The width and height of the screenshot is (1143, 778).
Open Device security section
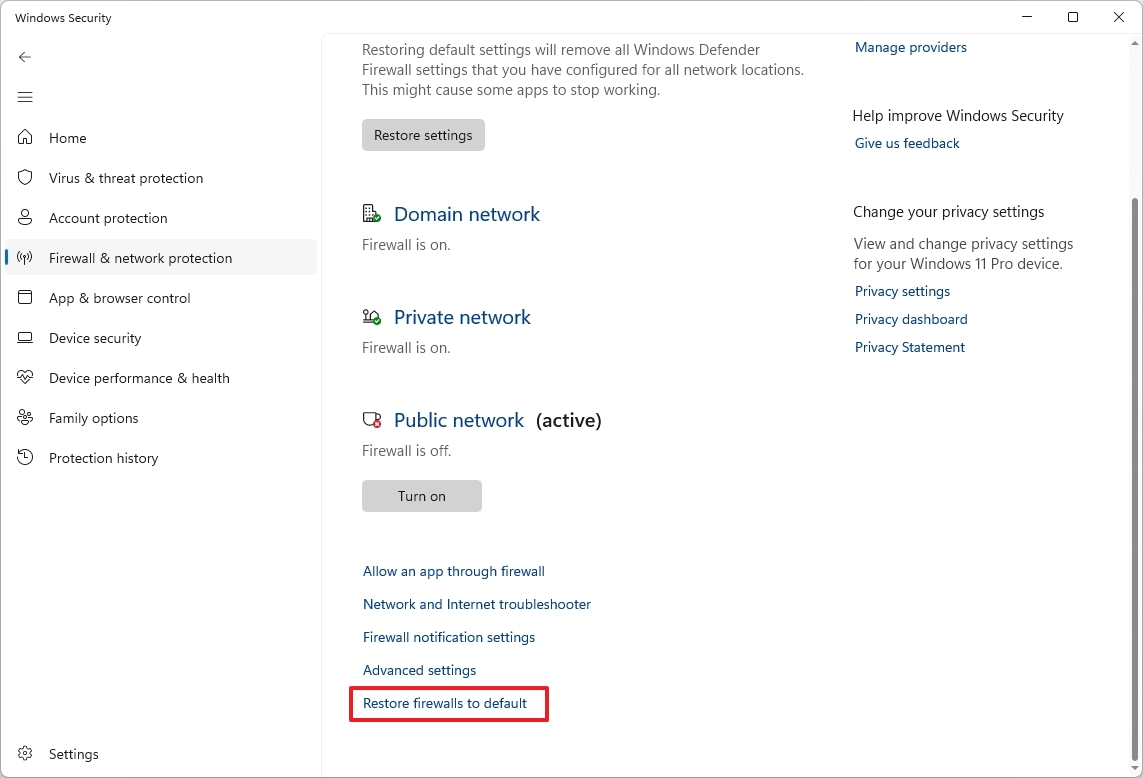97,338
